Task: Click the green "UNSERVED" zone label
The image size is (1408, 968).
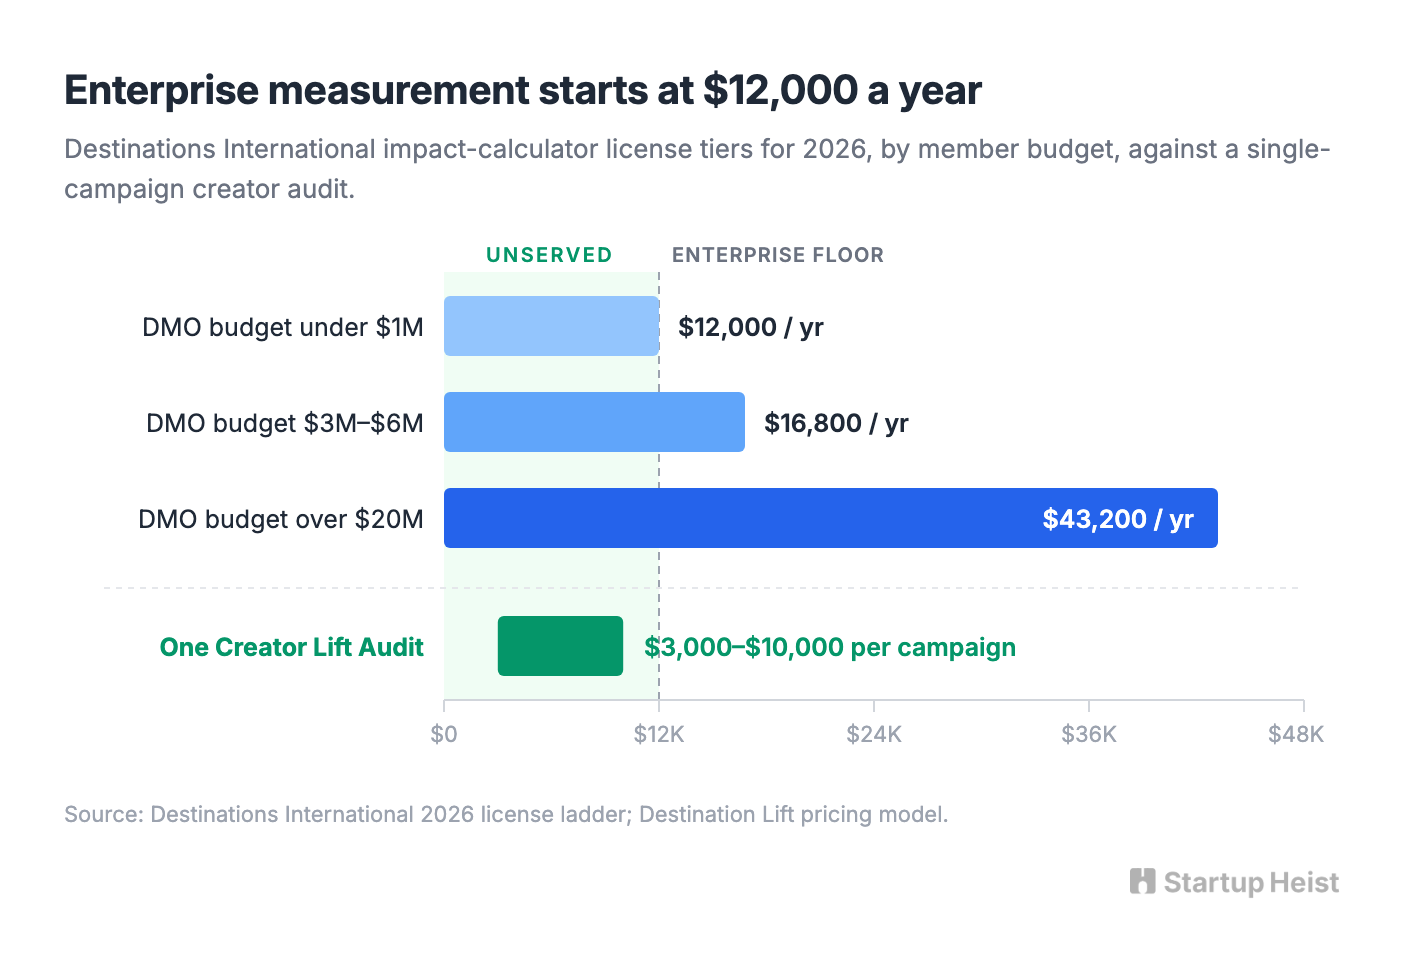Action: pos(549,255)
